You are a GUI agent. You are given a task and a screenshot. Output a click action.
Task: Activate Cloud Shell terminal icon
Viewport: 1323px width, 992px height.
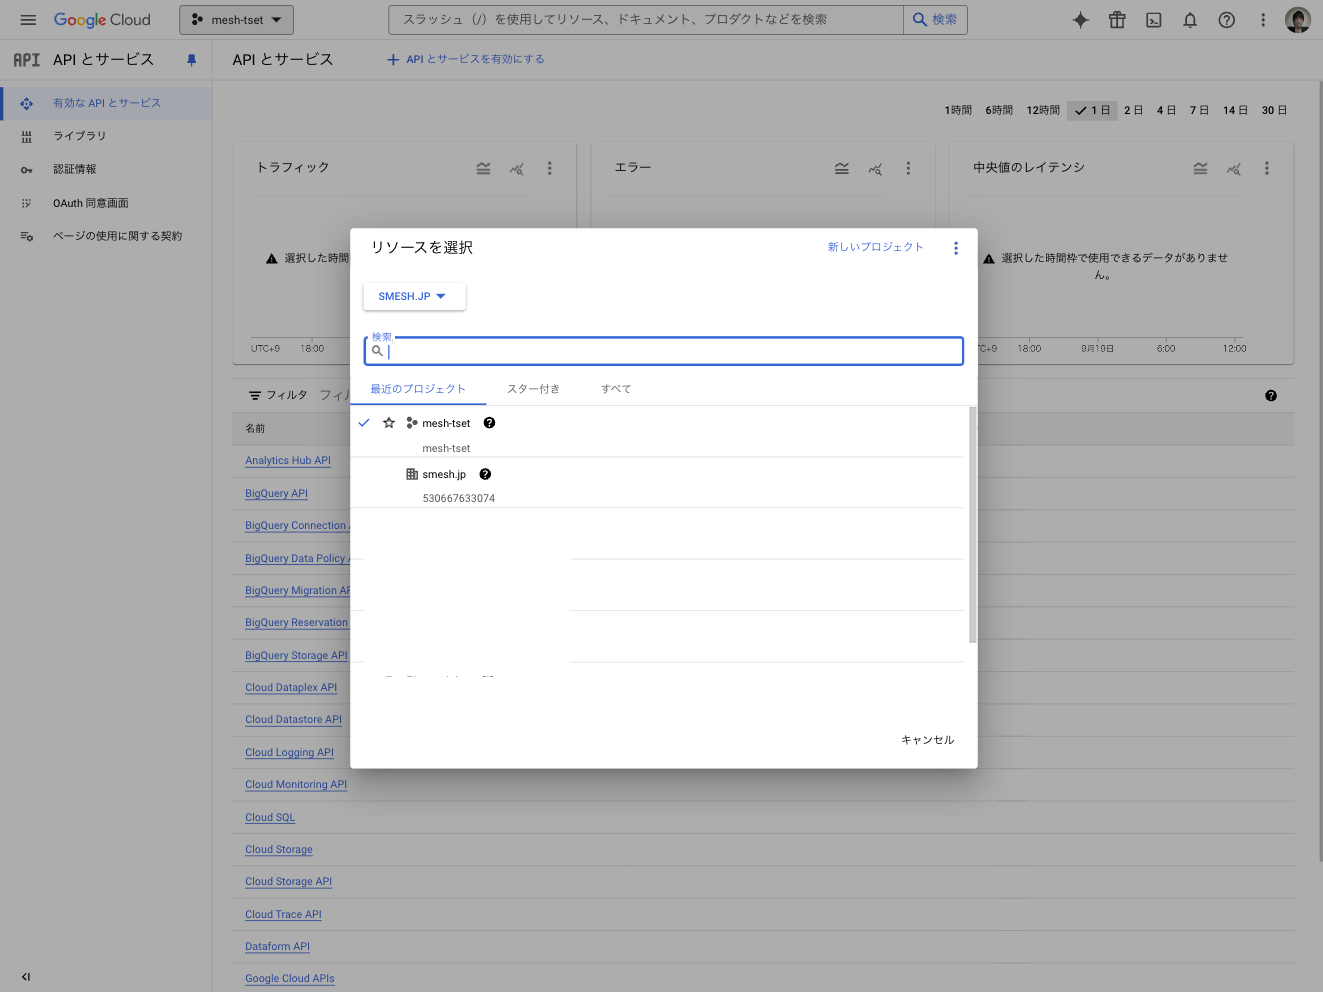click(x=1154, y=20)
